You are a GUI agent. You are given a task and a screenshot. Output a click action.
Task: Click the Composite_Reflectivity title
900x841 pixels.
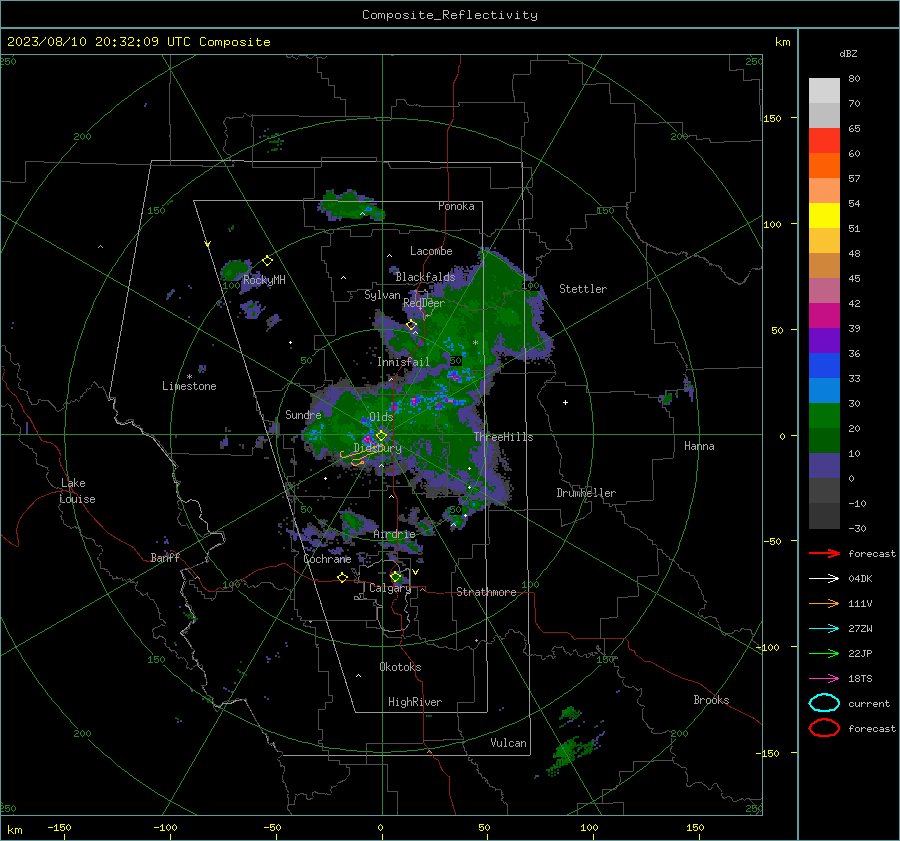tap(450, 15)
